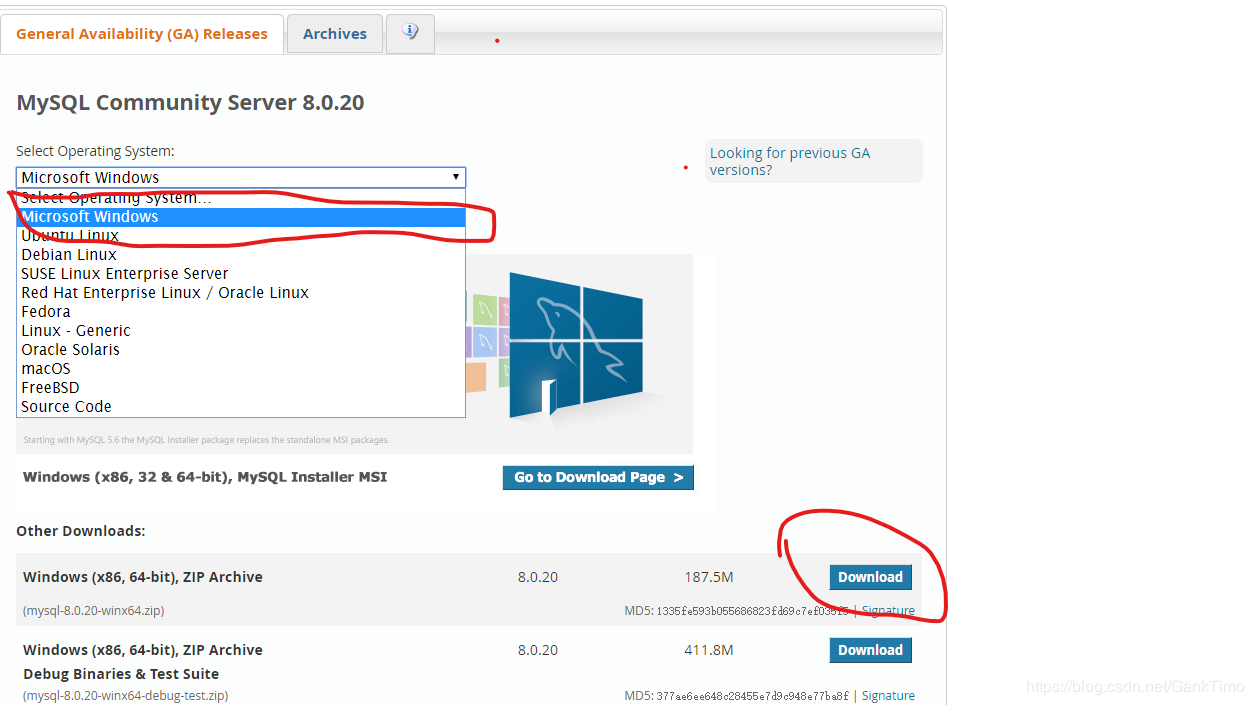Click the 'Windows (x86, 32 & 64-bit), MySQL Installer MSI' text
The image size is (1254, 705).
click(205, 477)
